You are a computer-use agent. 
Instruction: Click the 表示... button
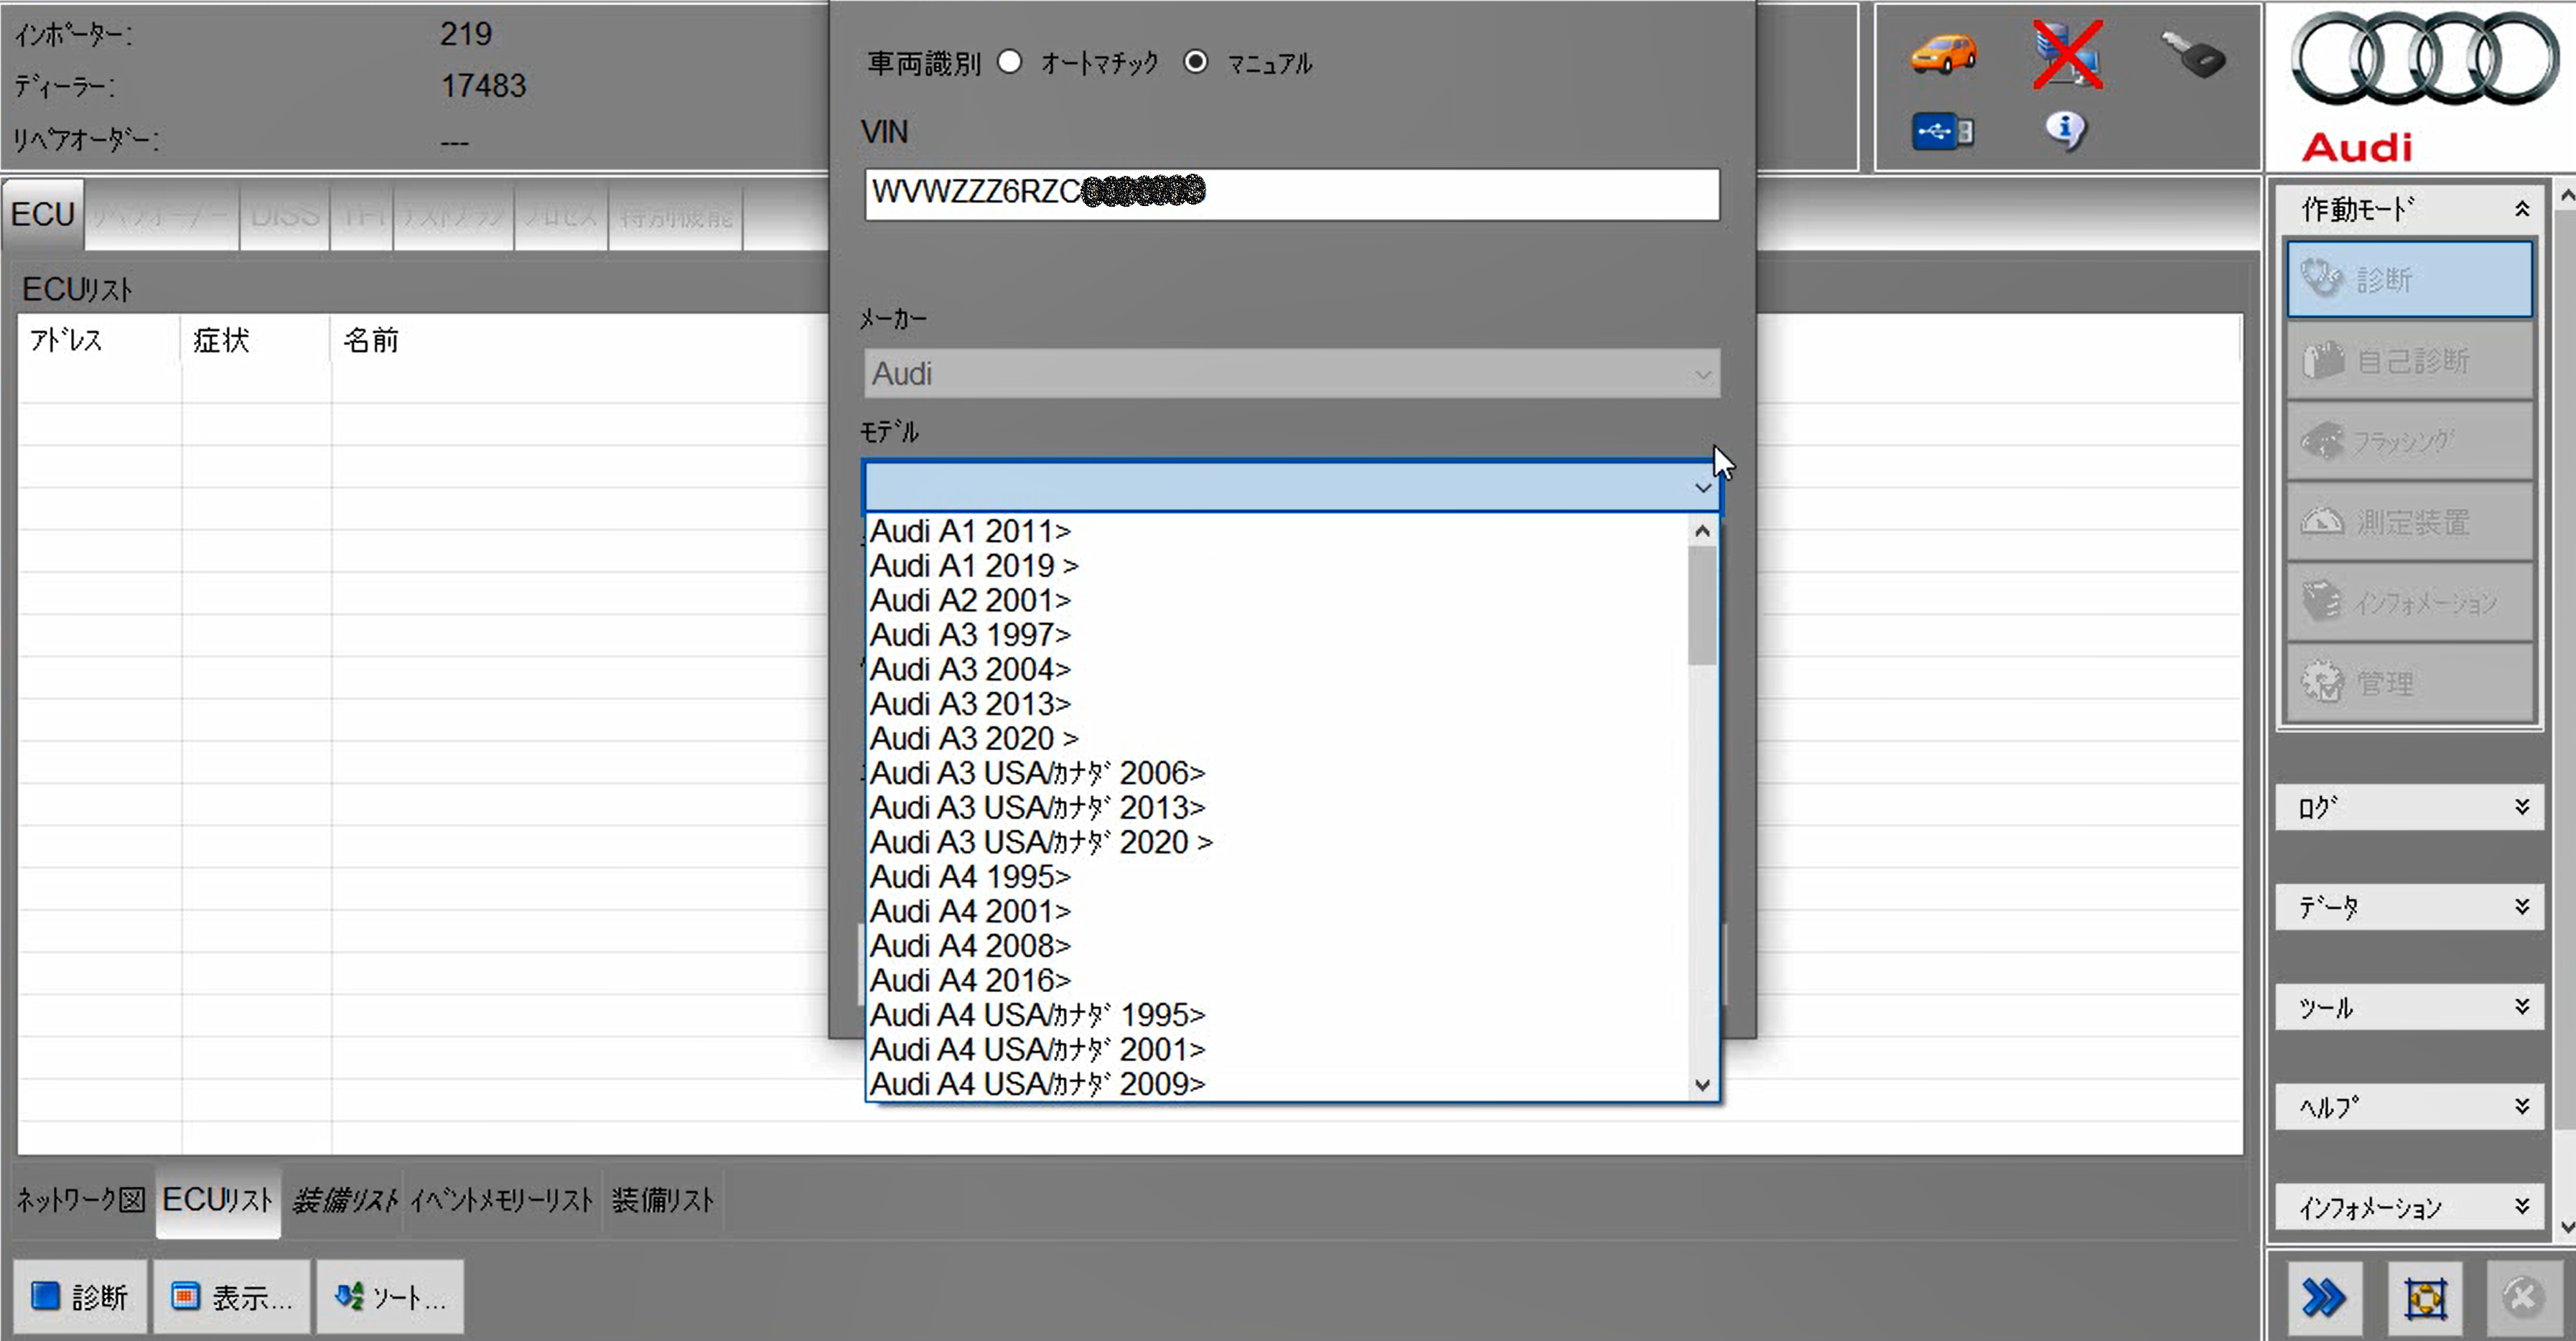pyautogui.click(x=232, y=1296)
